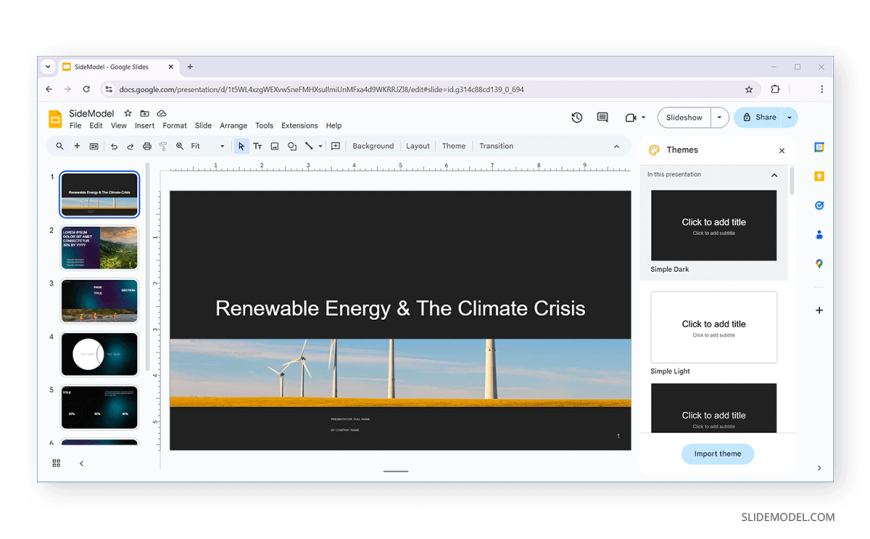Open Contacts side panel icon
The width and height of the screenshot is (870, 539).
pyautogui.click(x=819, y=235)
